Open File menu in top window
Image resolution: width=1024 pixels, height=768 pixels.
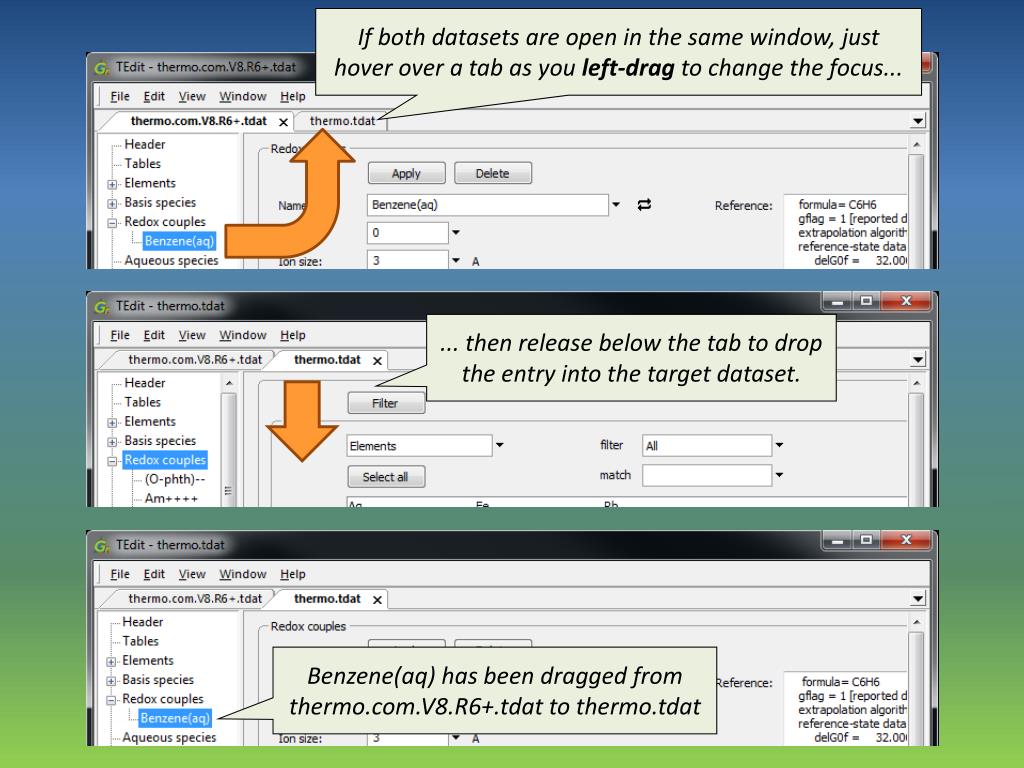tap(120, 97)
